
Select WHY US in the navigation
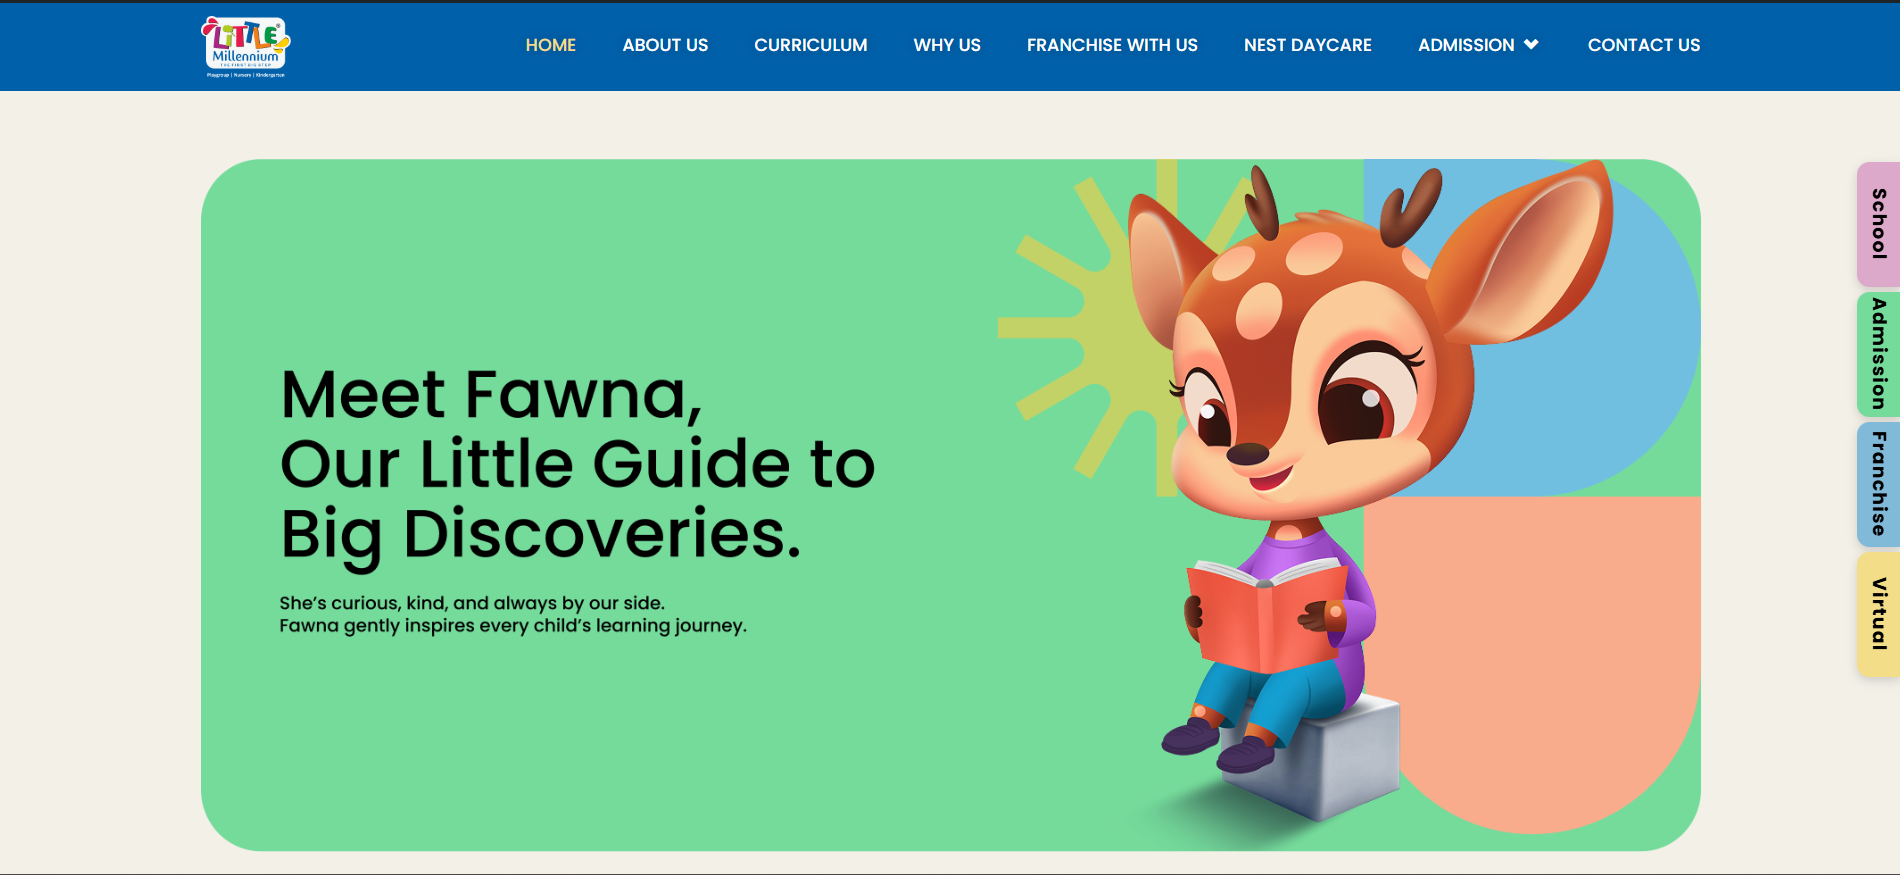pyautogui.click(x=947, y=45)
